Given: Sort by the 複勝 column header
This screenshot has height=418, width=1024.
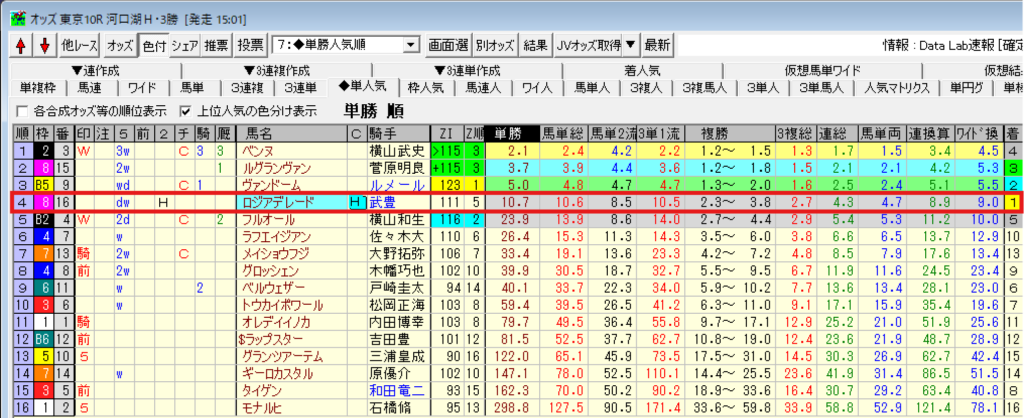Looking at the screenshot, I should pyautogui.click(x=742, y=133).
